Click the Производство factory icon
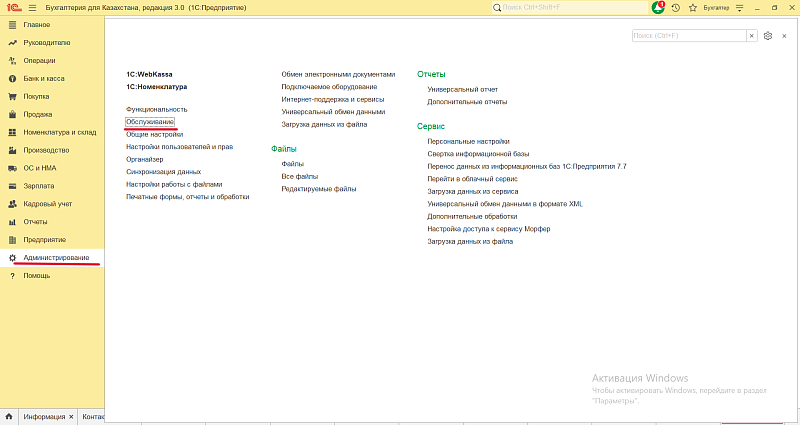The image size is (800, 425). click(x=12, y=150)
